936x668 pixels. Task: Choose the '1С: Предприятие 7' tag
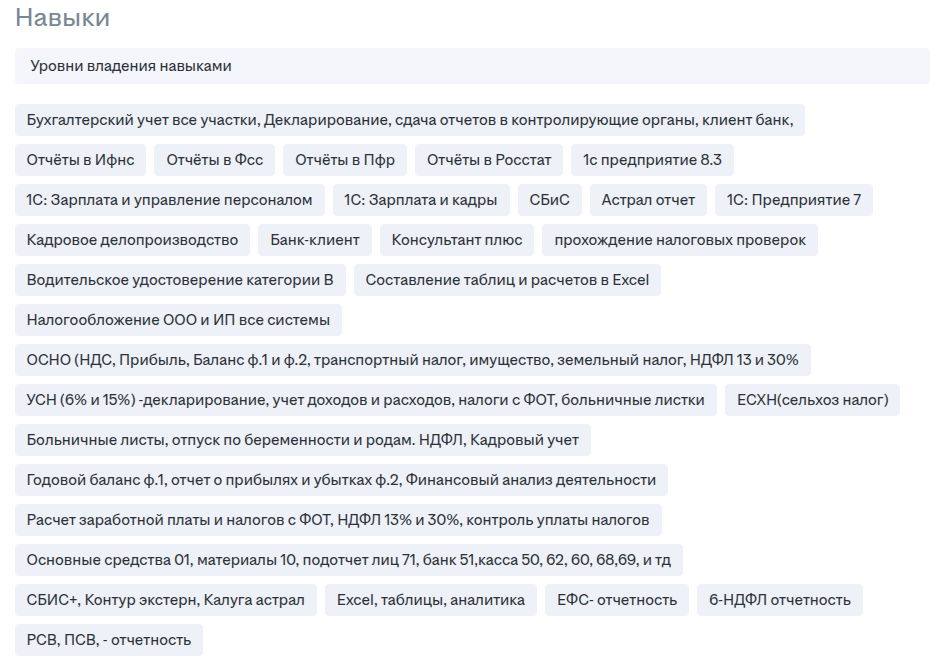[794, 200]
